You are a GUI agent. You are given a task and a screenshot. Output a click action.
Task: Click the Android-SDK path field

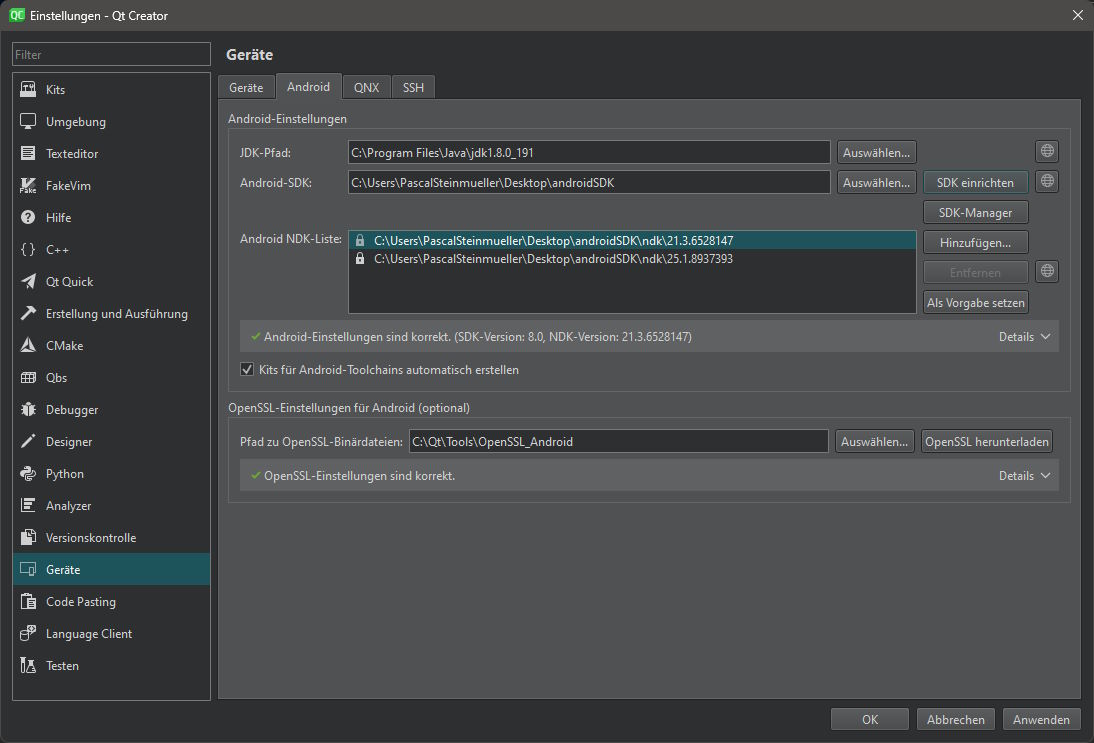click(589, 183)
